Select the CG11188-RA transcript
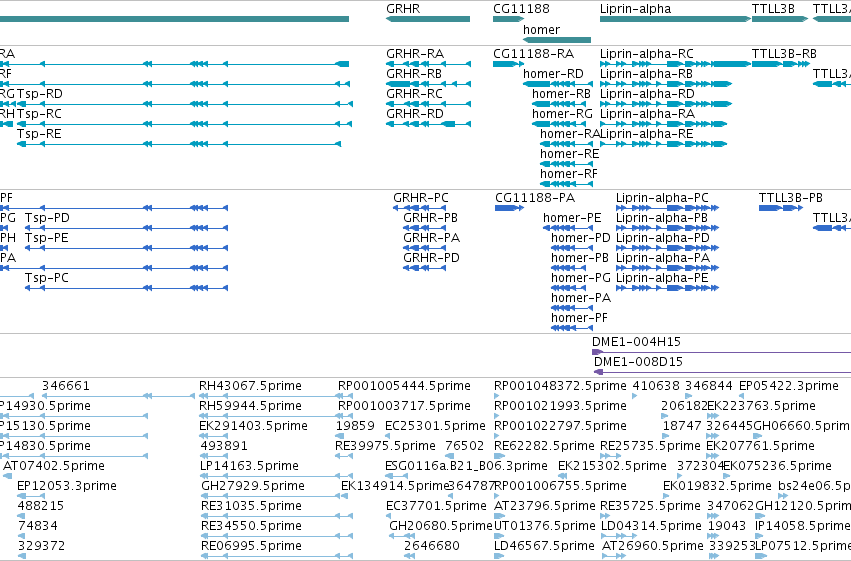Screen dimensions: 851x561 [533, 54]
